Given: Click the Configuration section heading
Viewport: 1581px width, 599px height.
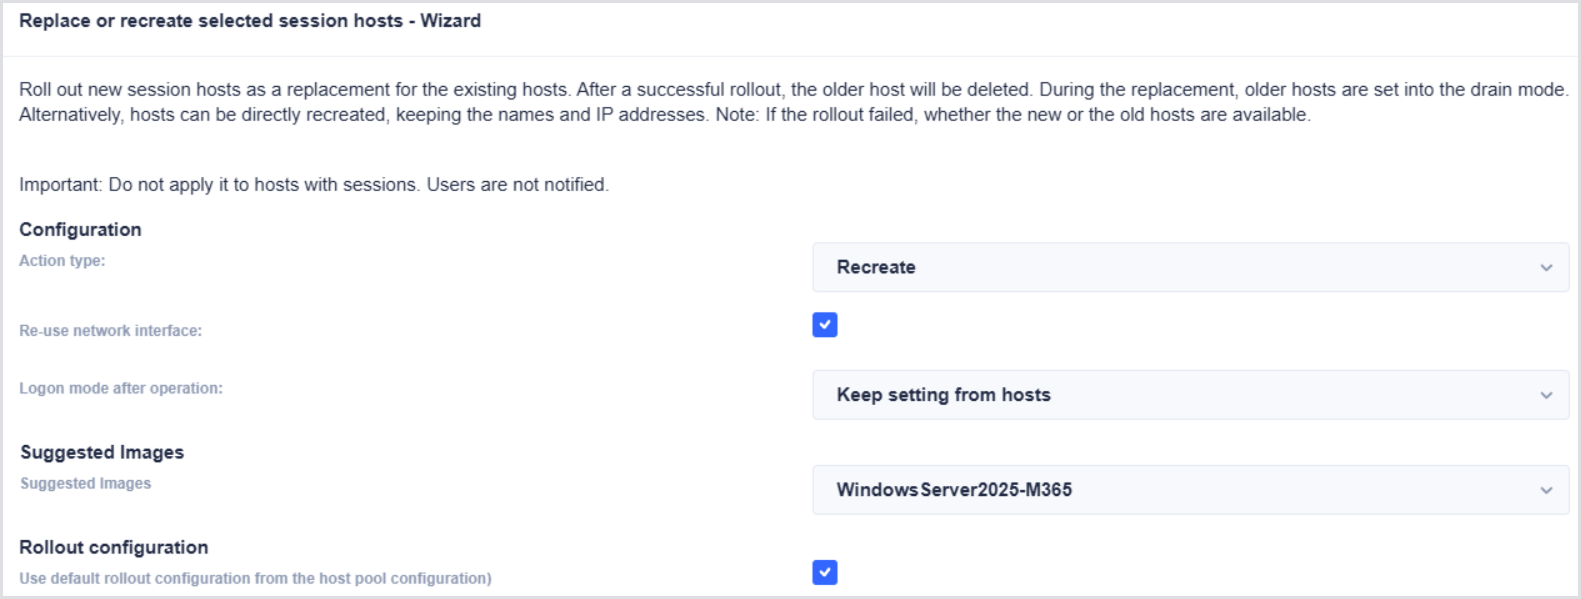Looking at the screenshot, I should pos(80,230).
